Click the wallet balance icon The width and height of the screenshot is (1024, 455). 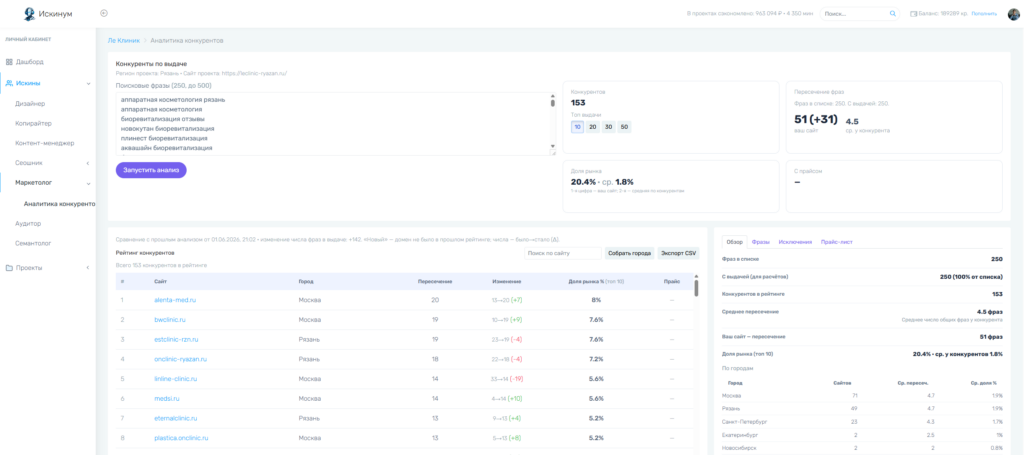click(x=913, y=13)
